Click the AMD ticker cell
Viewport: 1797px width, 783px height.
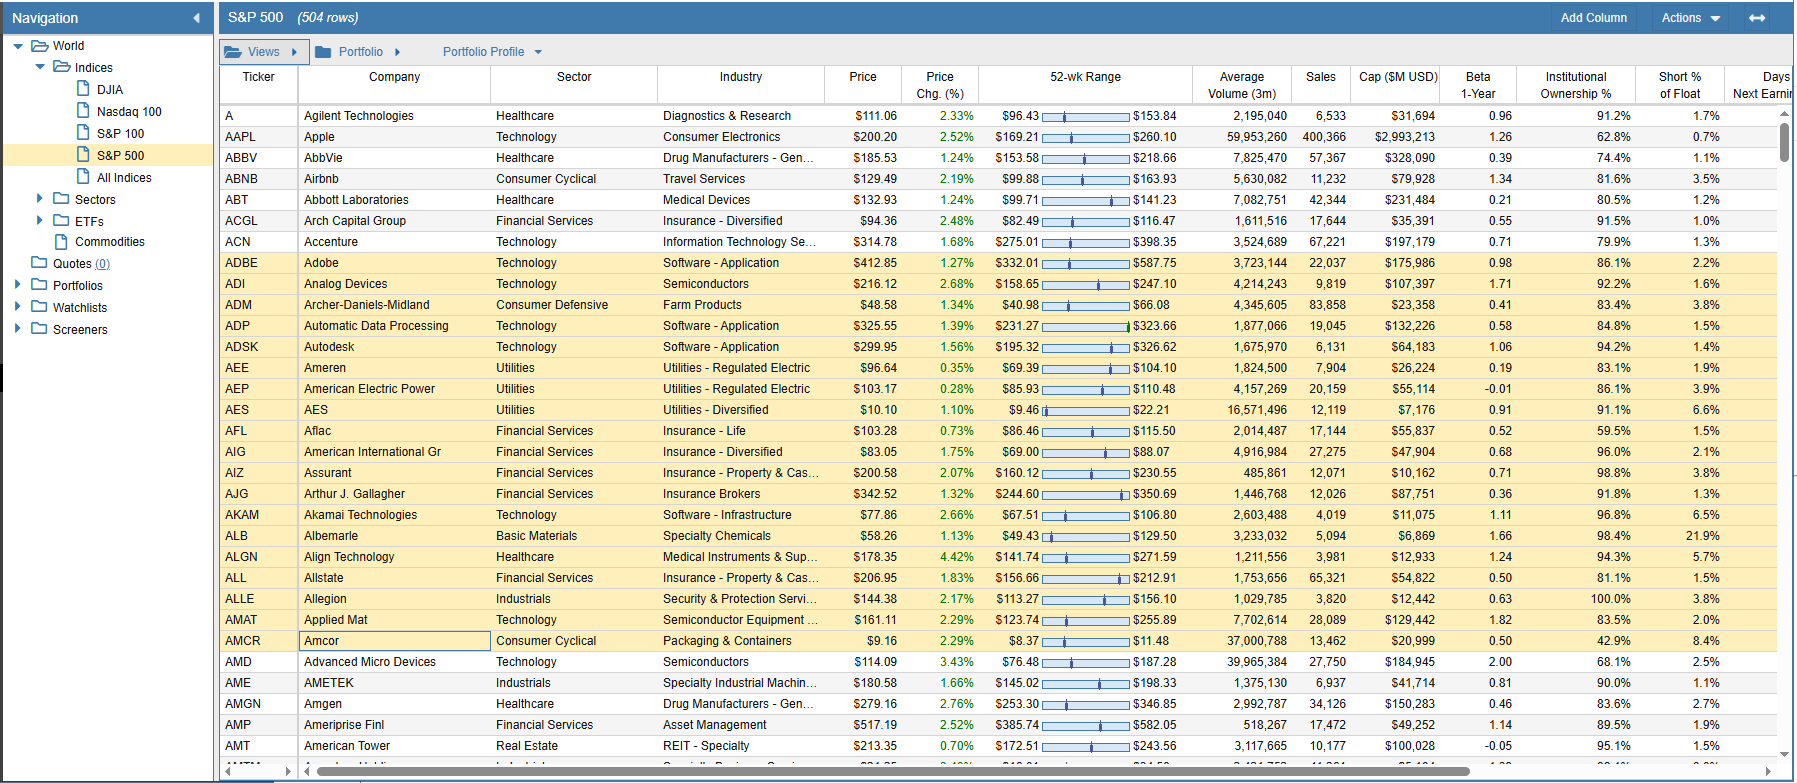pyautogui.click(x=259, y=662)
